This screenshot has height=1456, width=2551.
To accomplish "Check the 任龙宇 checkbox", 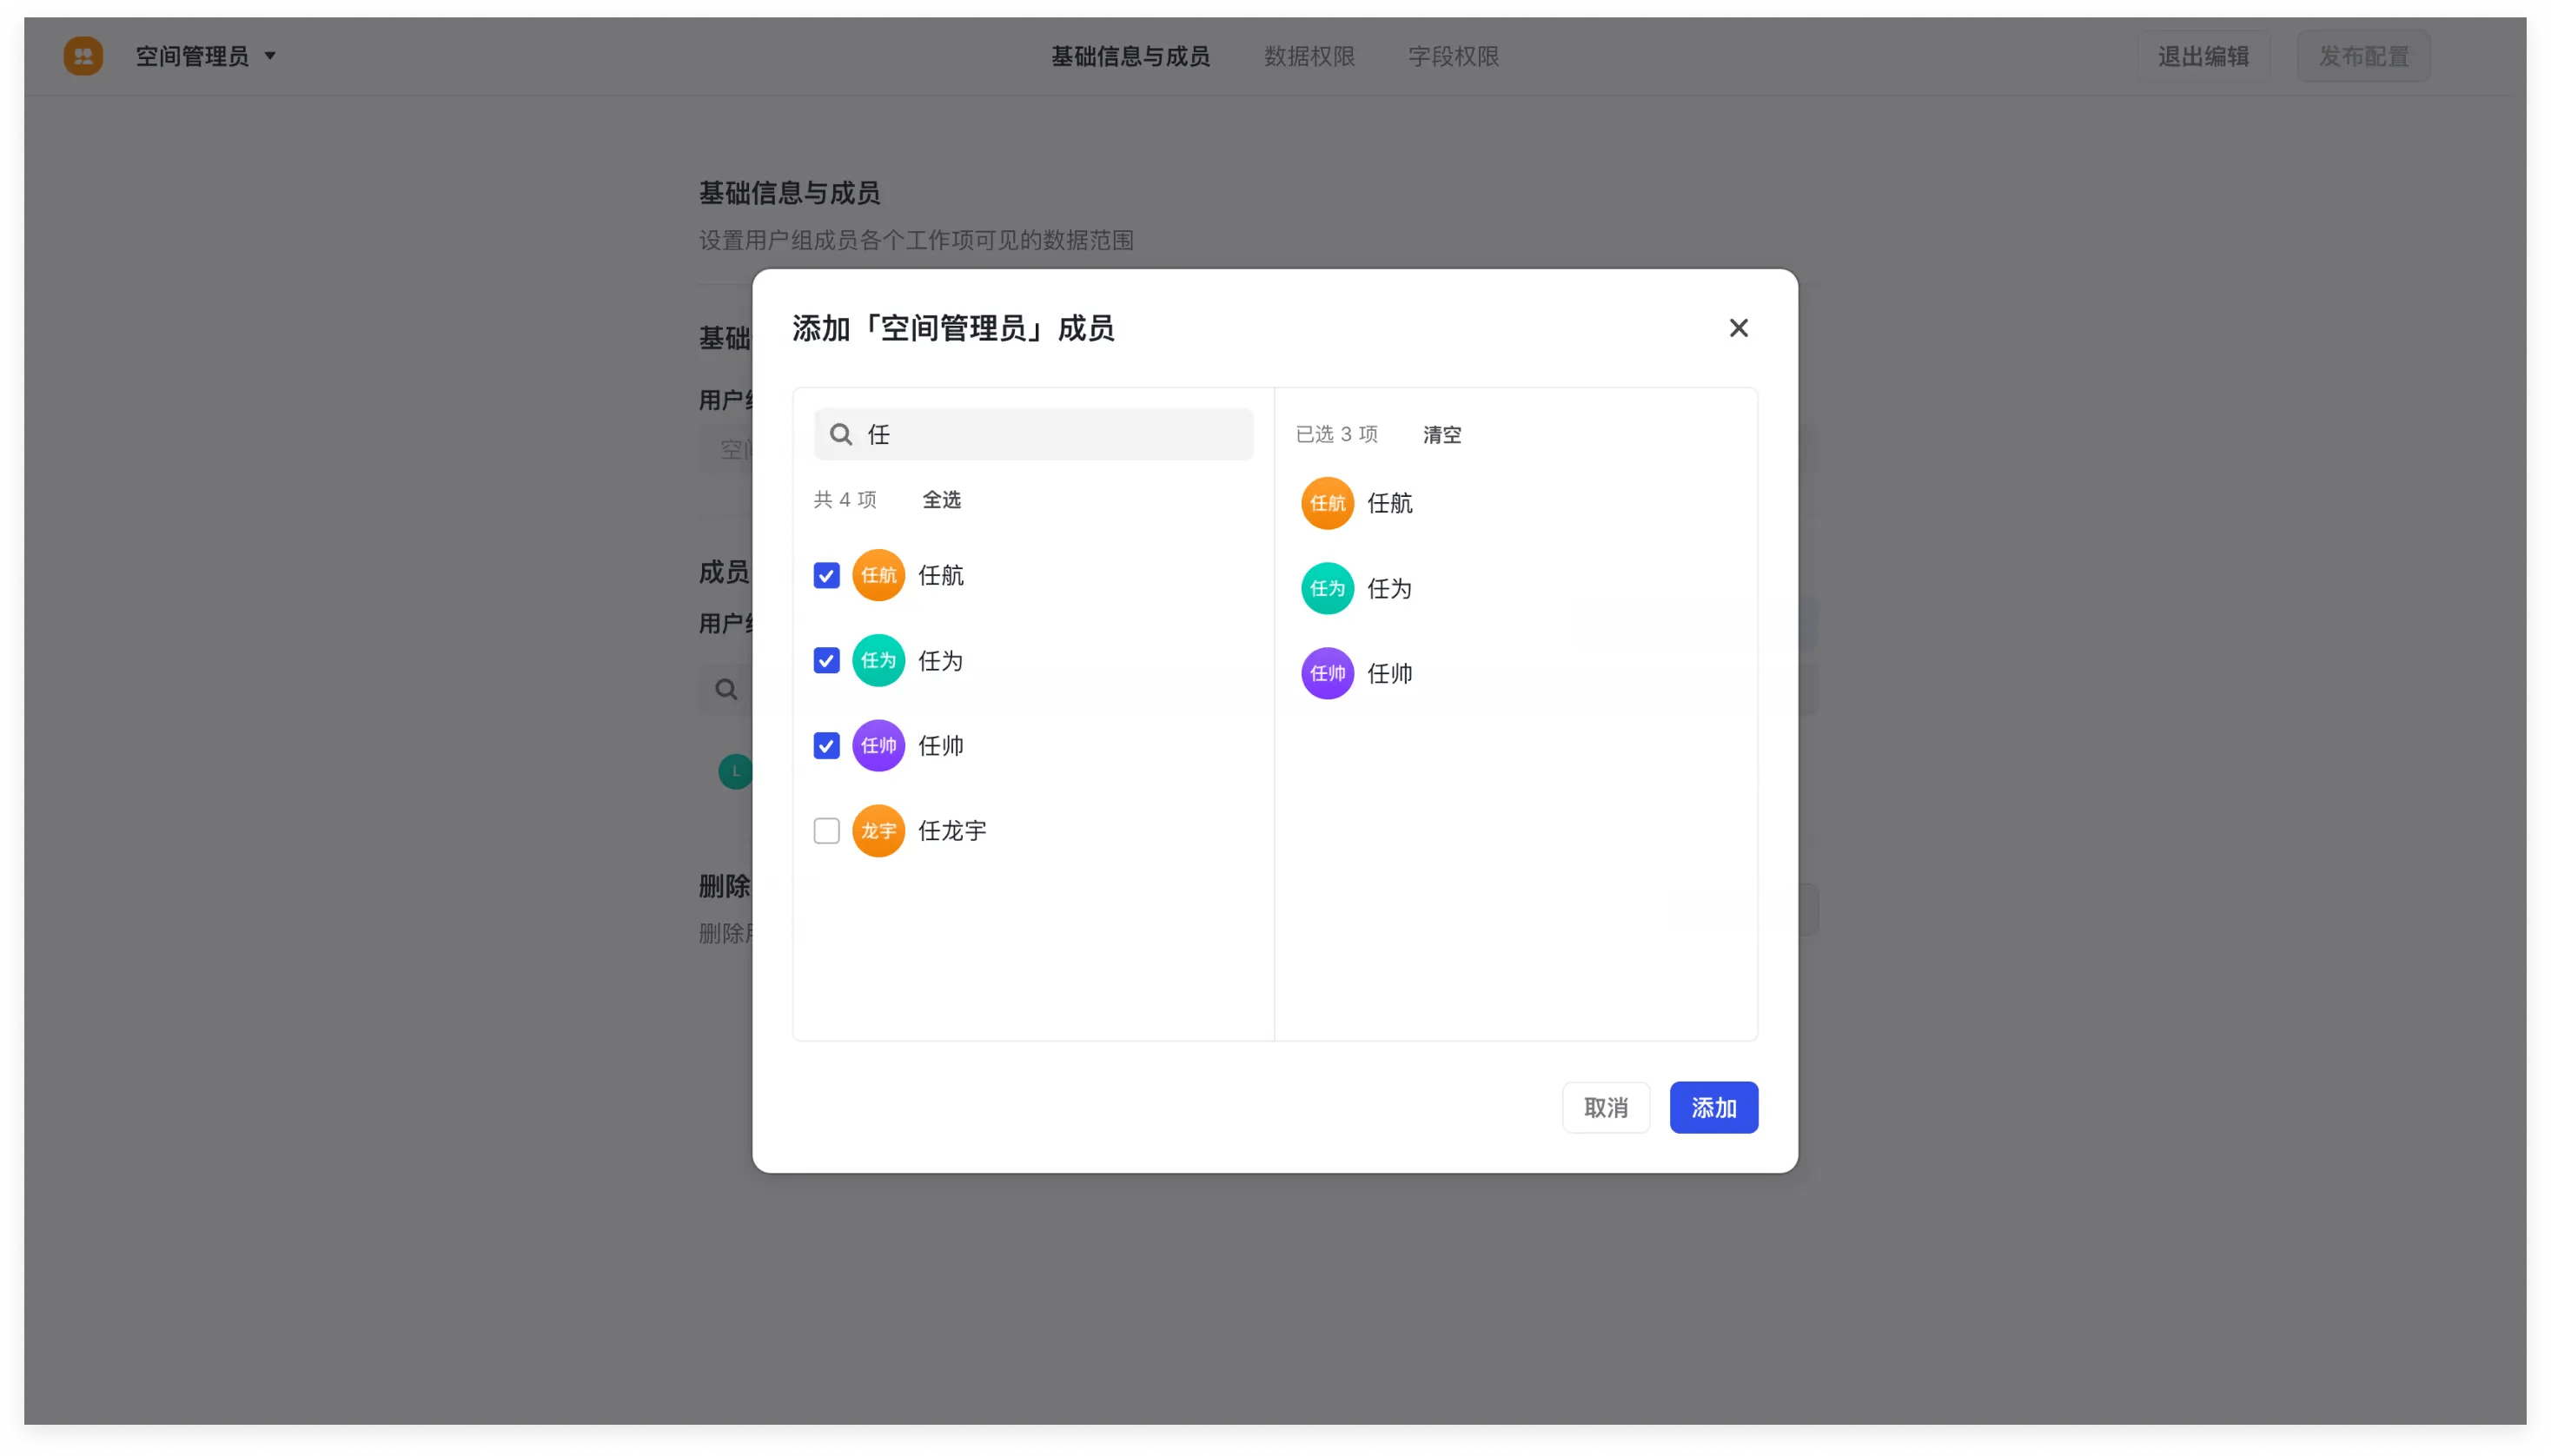I will pyautogui.click(x=826, y=830).
